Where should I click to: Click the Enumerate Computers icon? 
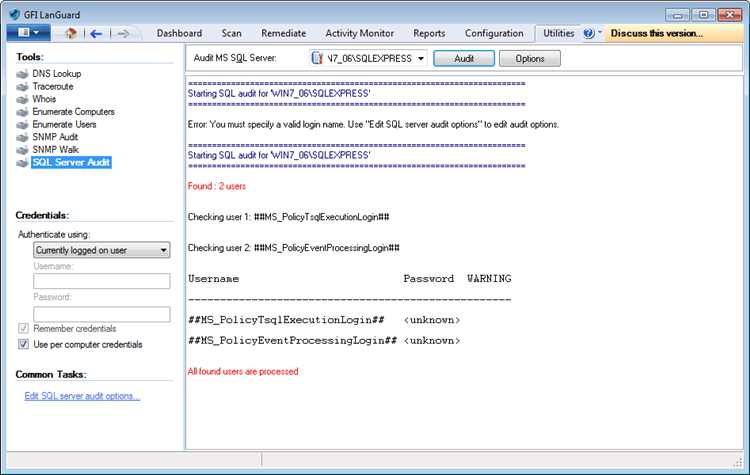click(22, 112)
